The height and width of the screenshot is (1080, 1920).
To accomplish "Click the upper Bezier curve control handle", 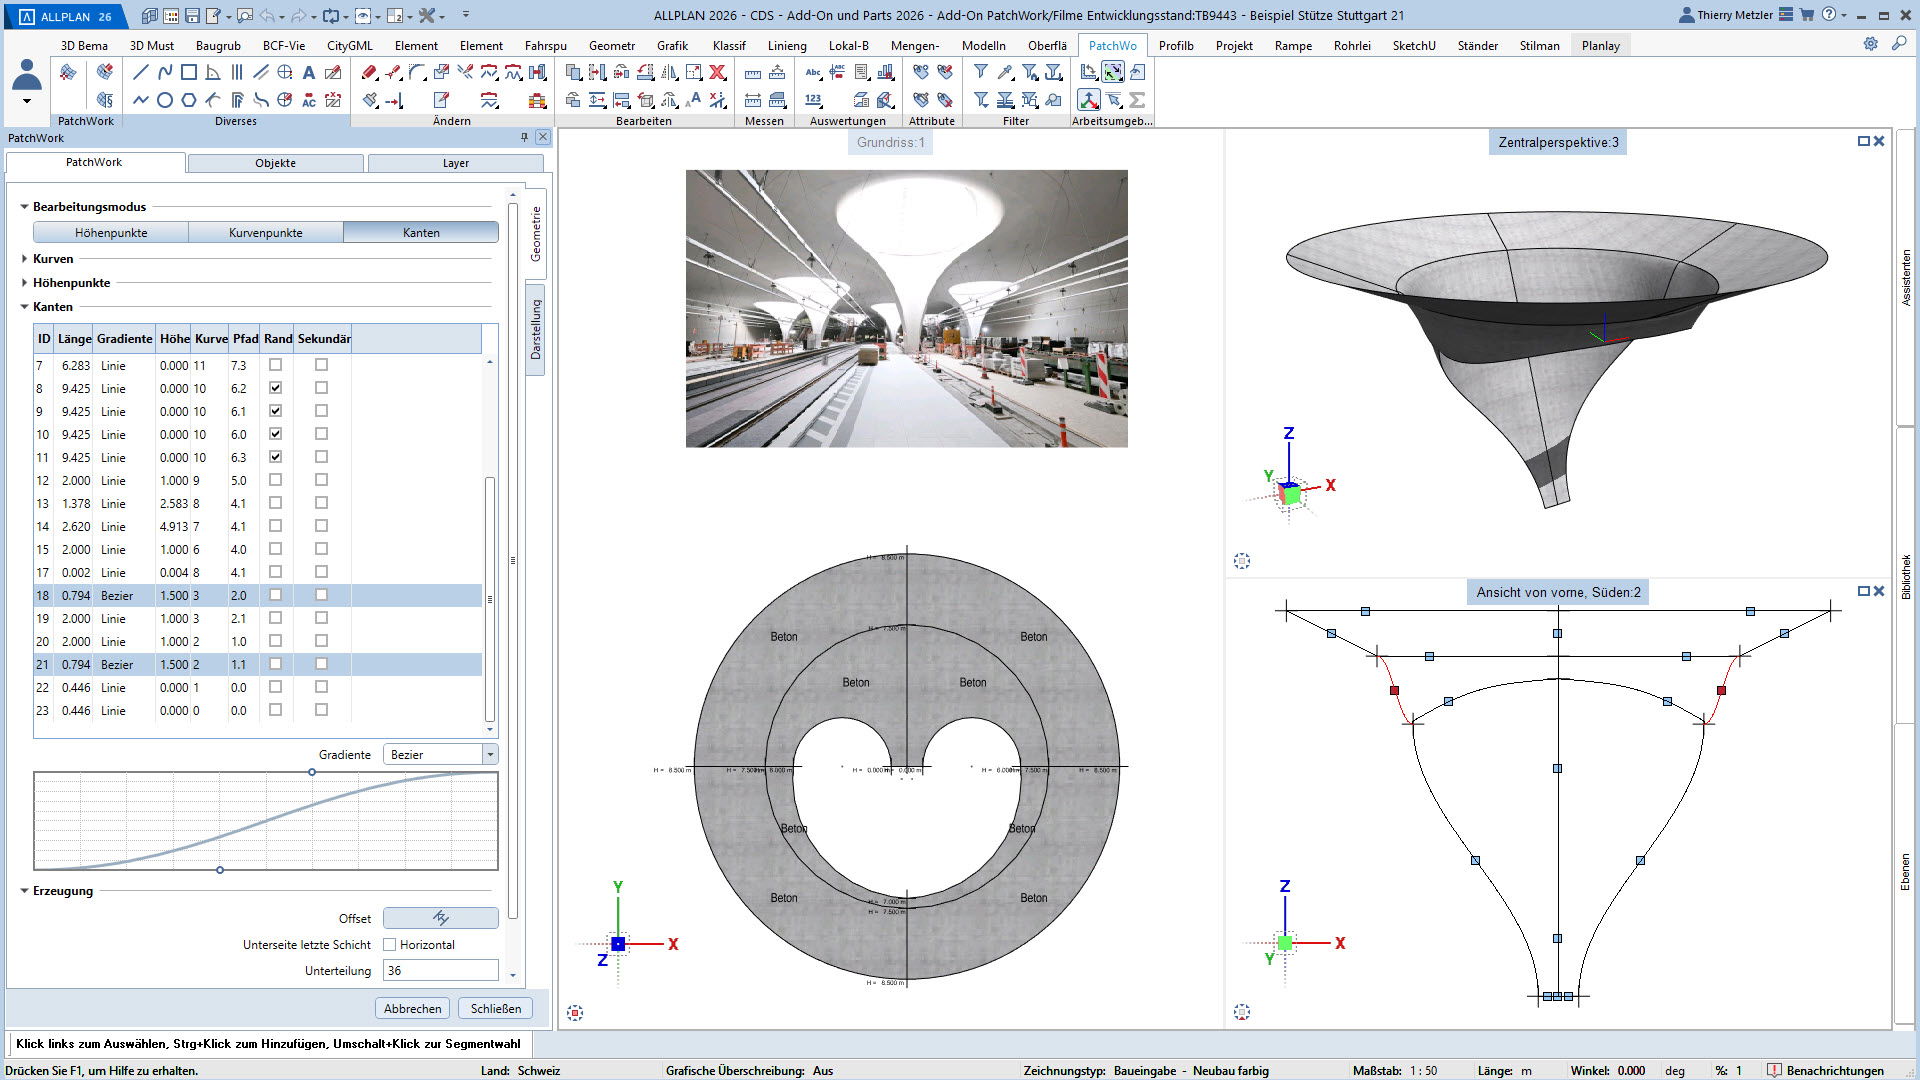I will point(312,772).
